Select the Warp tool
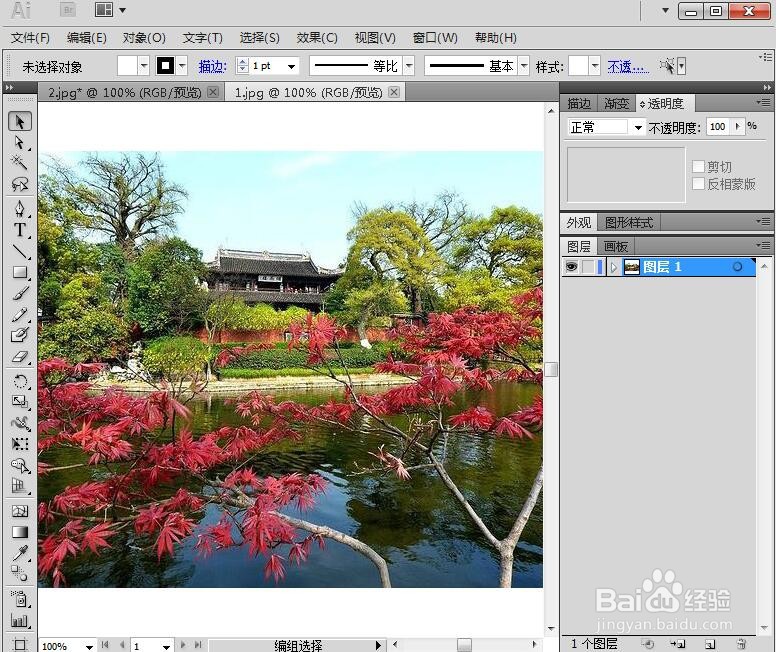776x652 pixels. click(20, 423)
